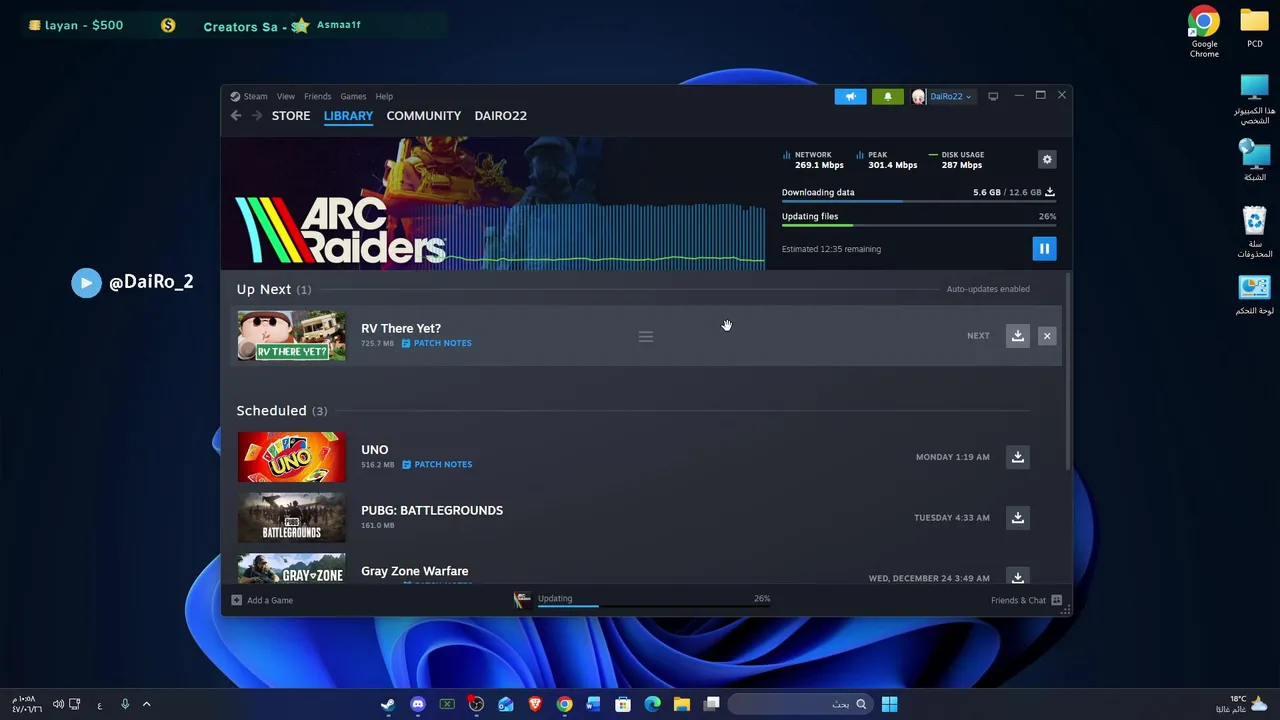The height and width of the screenshot is (720, 1280).
Task: Open the Google Chrome desktop shortcut
Action: [x=1204, y=32]
